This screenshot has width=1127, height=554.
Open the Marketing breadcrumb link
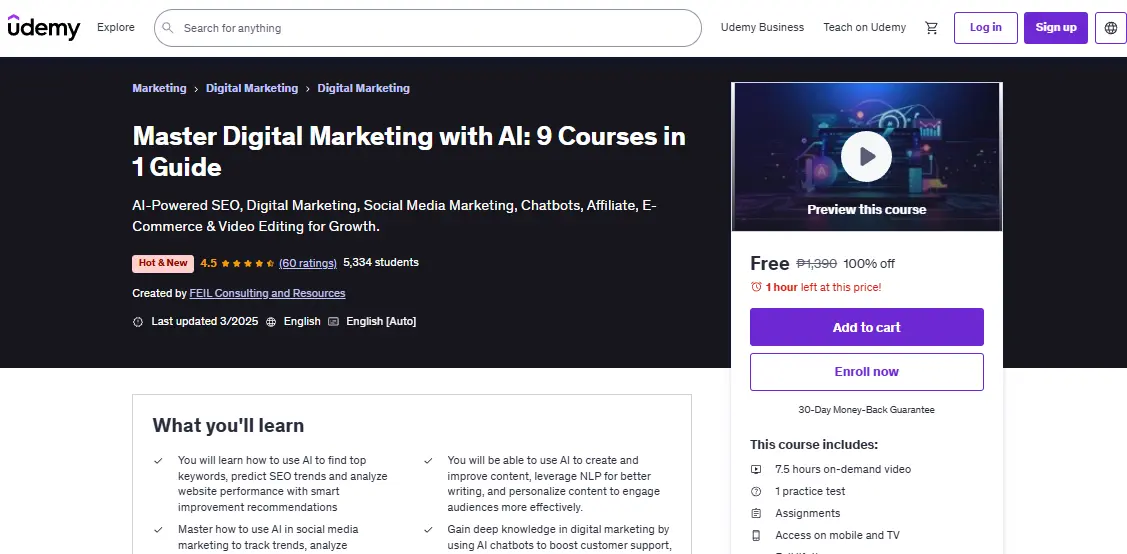(x=160, y=88)
